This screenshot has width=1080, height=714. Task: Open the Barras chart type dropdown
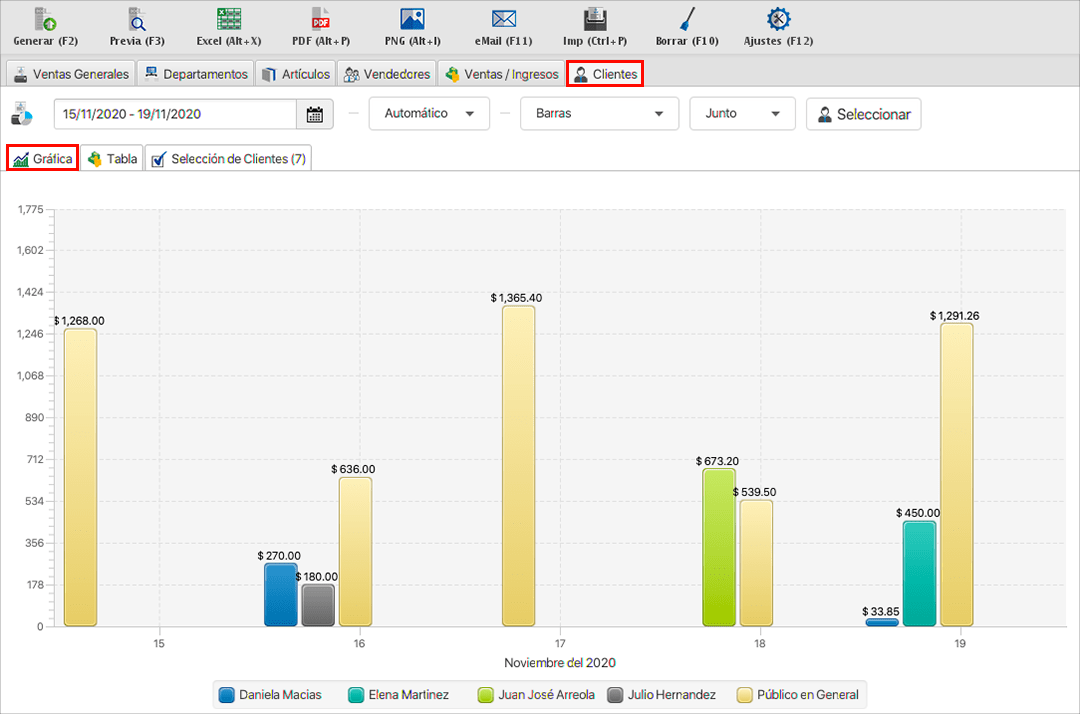pyautogui.click(x=599, y=114)
